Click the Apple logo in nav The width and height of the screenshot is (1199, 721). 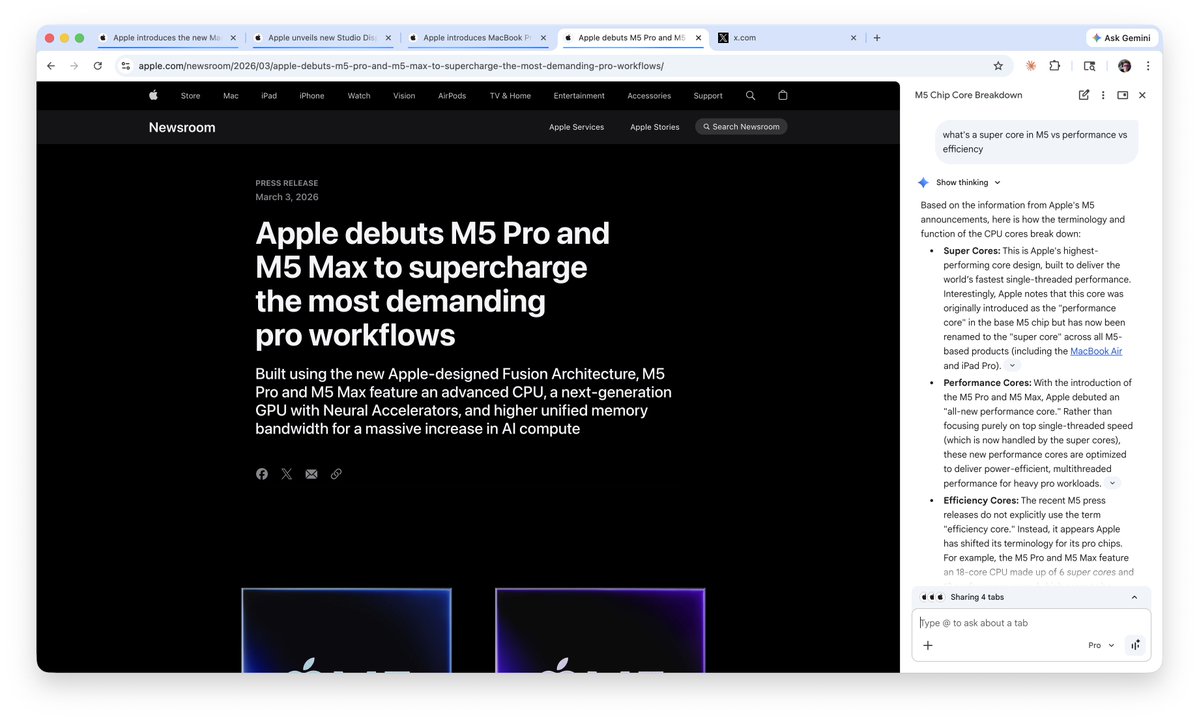click(x=153, y=96)
